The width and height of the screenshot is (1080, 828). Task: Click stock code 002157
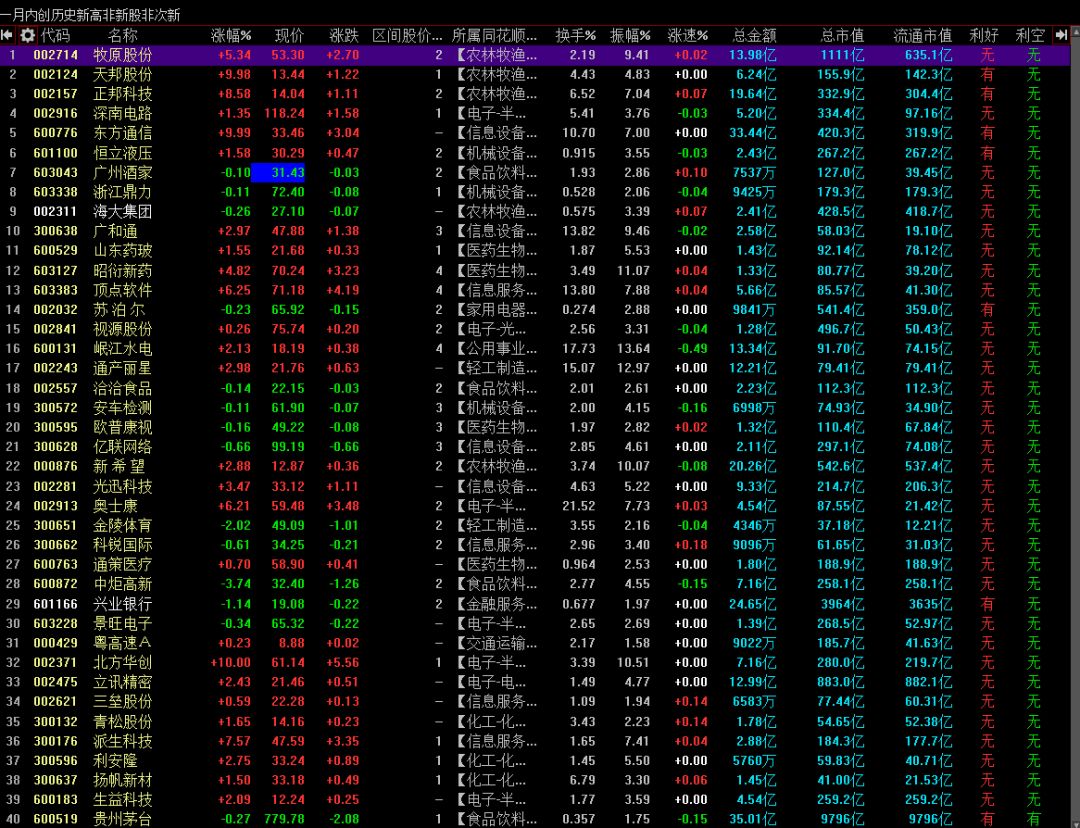(x=56, y=94)
